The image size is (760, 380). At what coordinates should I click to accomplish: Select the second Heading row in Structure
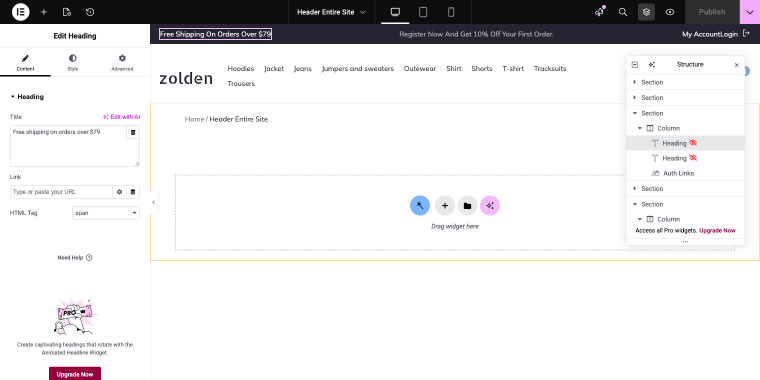point(685,158)
